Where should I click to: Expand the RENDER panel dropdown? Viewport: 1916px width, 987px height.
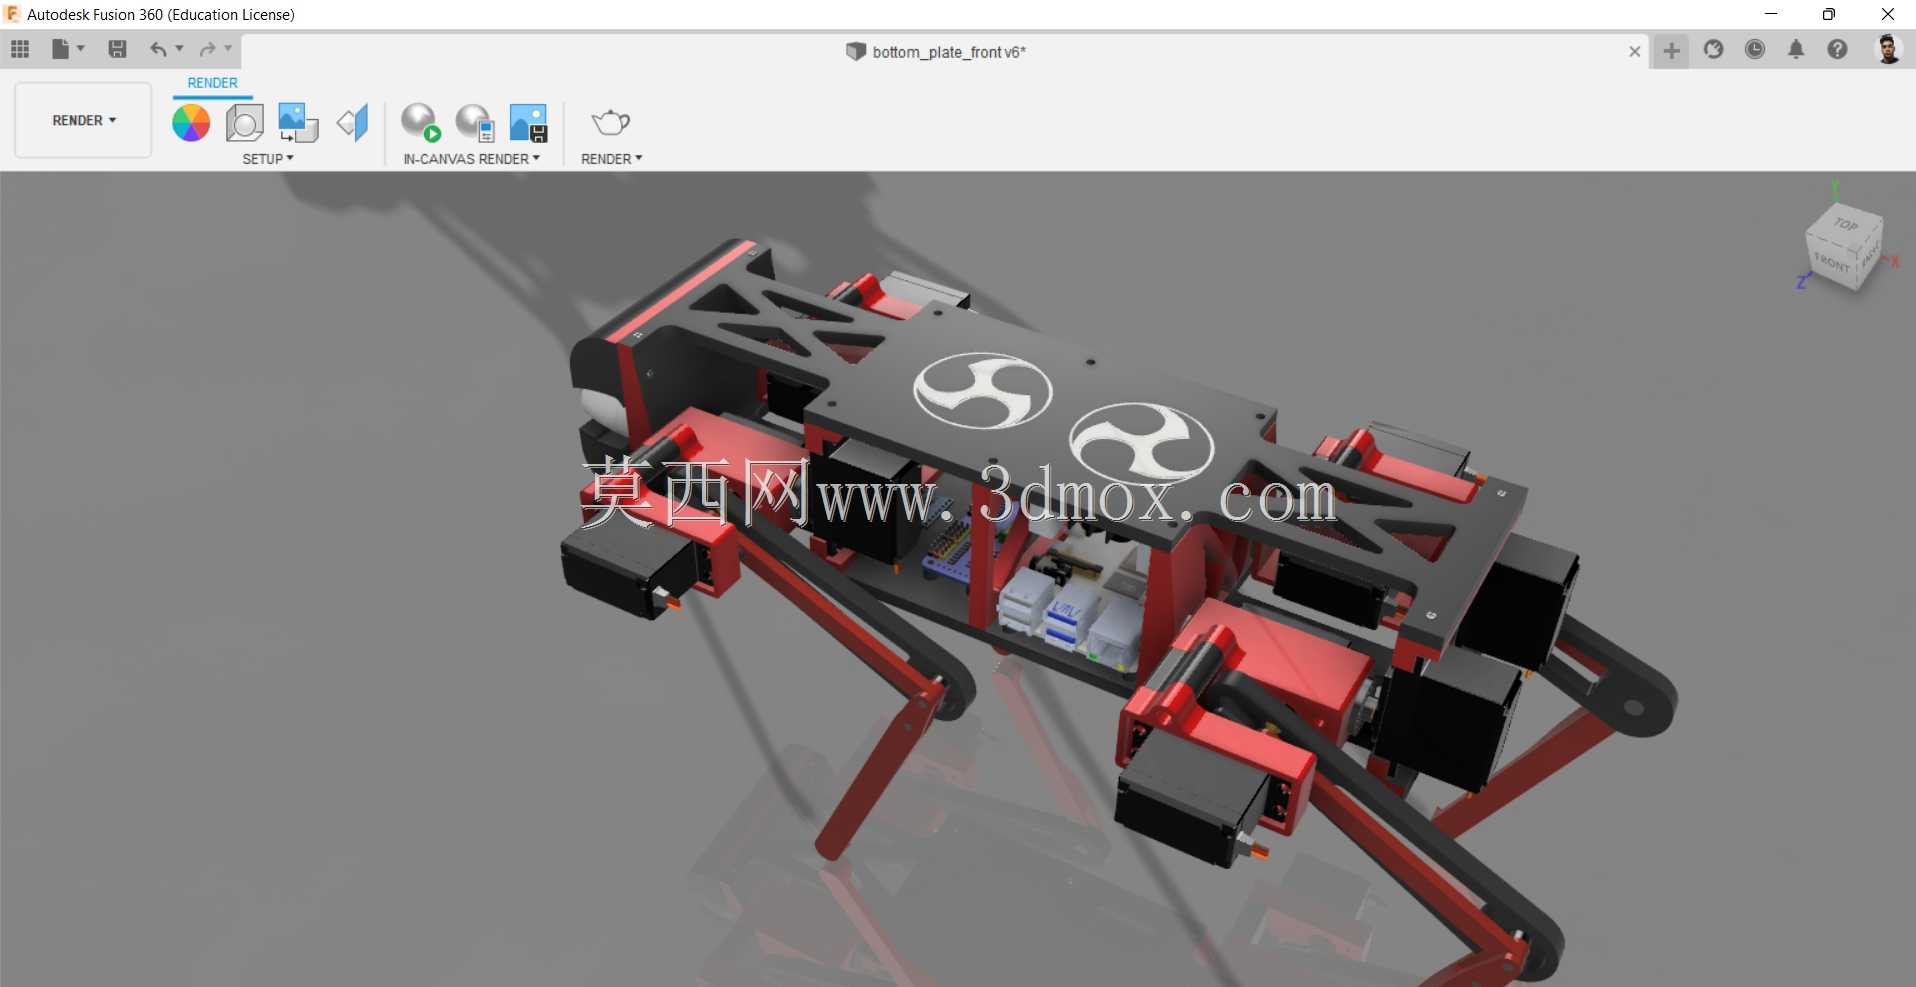click(x=611, y=159)
